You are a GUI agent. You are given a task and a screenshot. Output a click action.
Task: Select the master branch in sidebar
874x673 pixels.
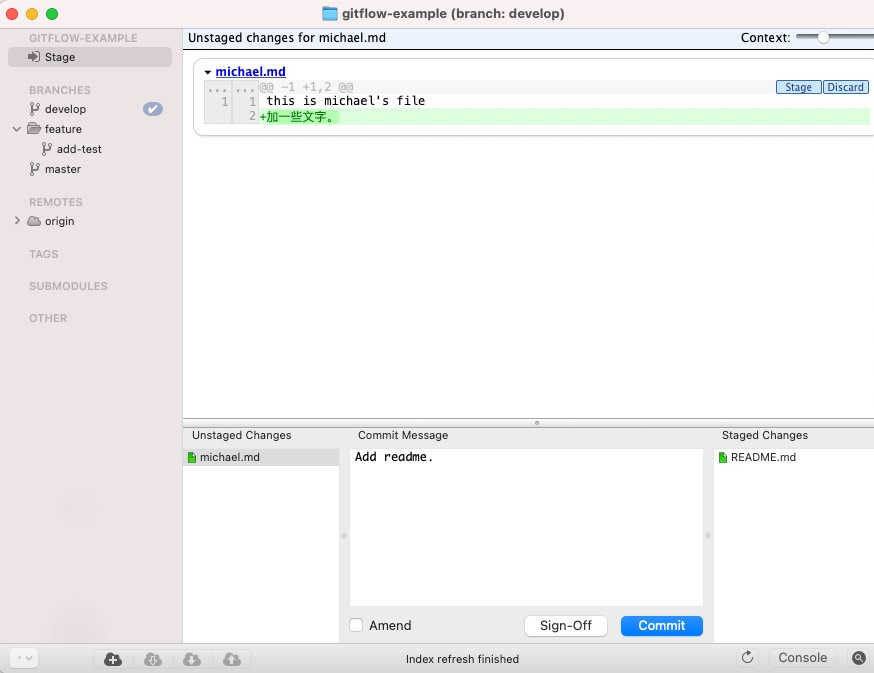tap(62, 169)
